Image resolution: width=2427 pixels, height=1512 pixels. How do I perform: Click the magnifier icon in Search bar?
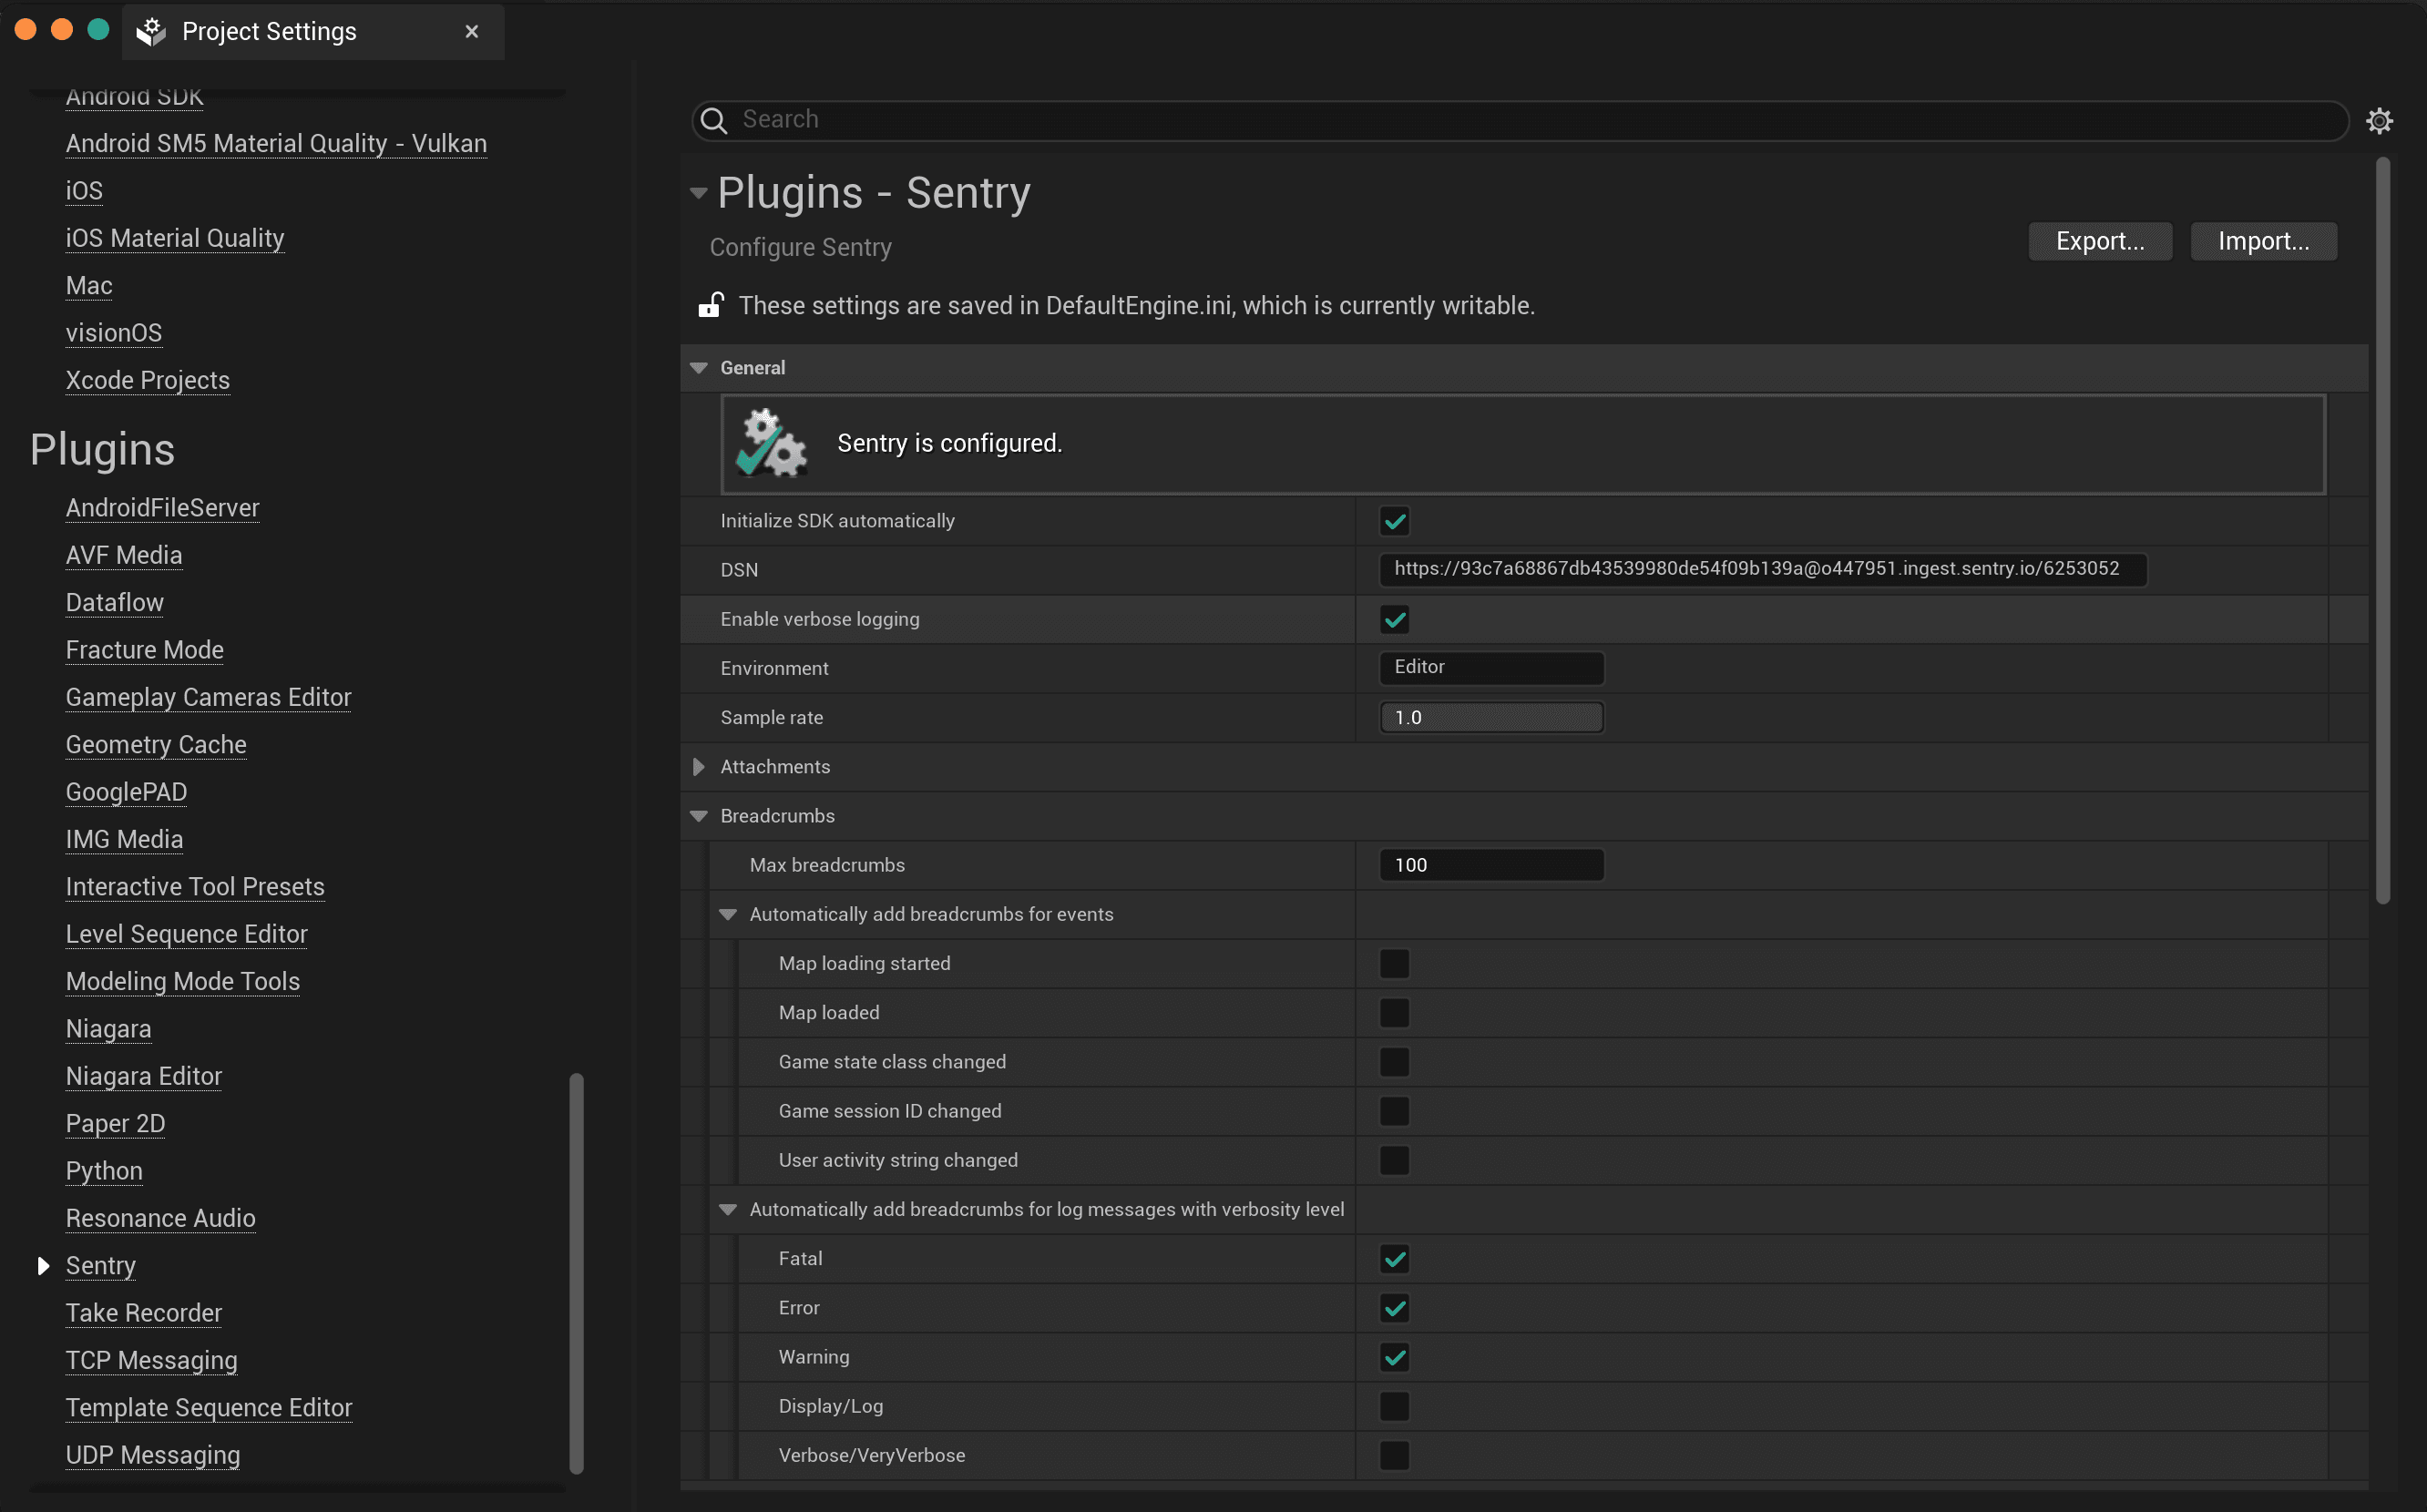[713, 120]
